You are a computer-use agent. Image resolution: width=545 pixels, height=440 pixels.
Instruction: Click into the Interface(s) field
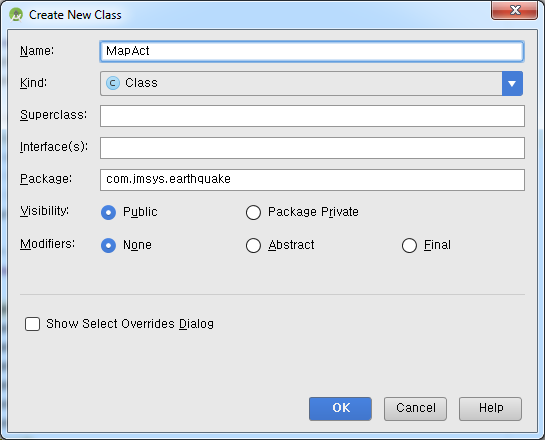tap(312, 148)
